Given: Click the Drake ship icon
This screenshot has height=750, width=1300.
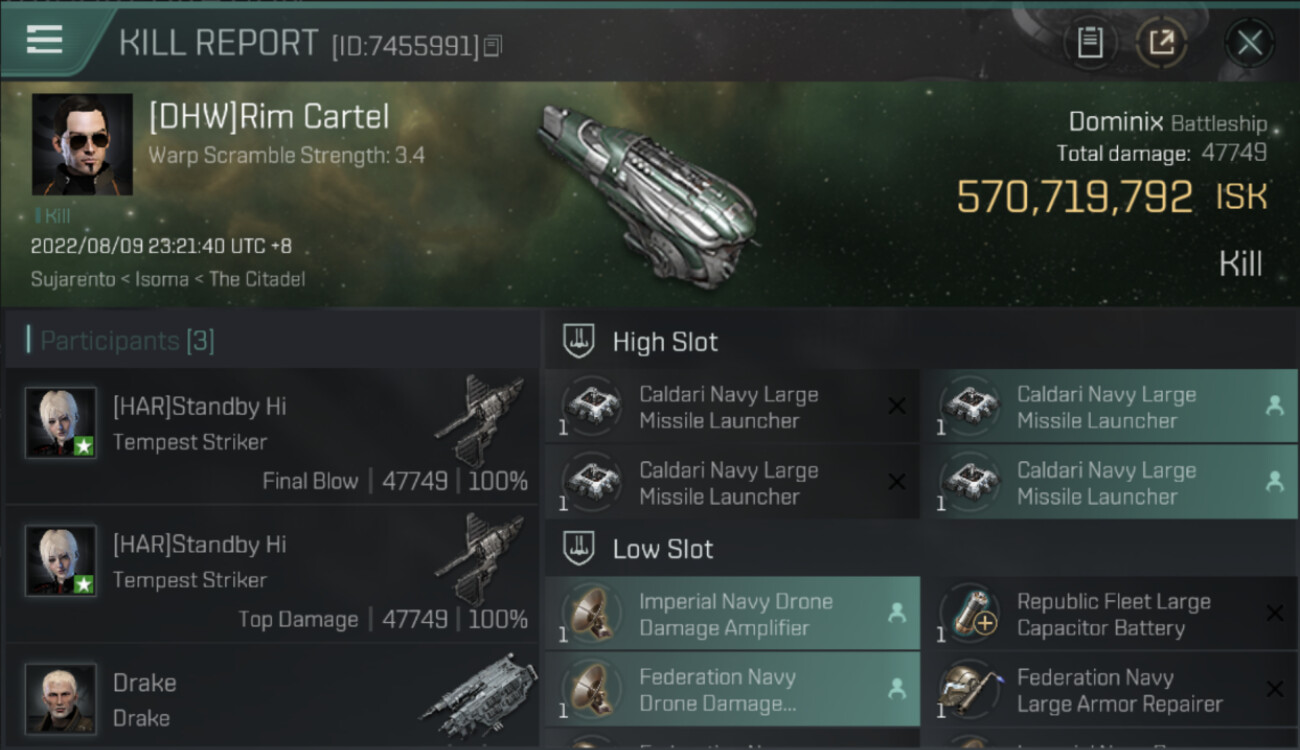Looking at the screenshot, I should pos(478,699).
